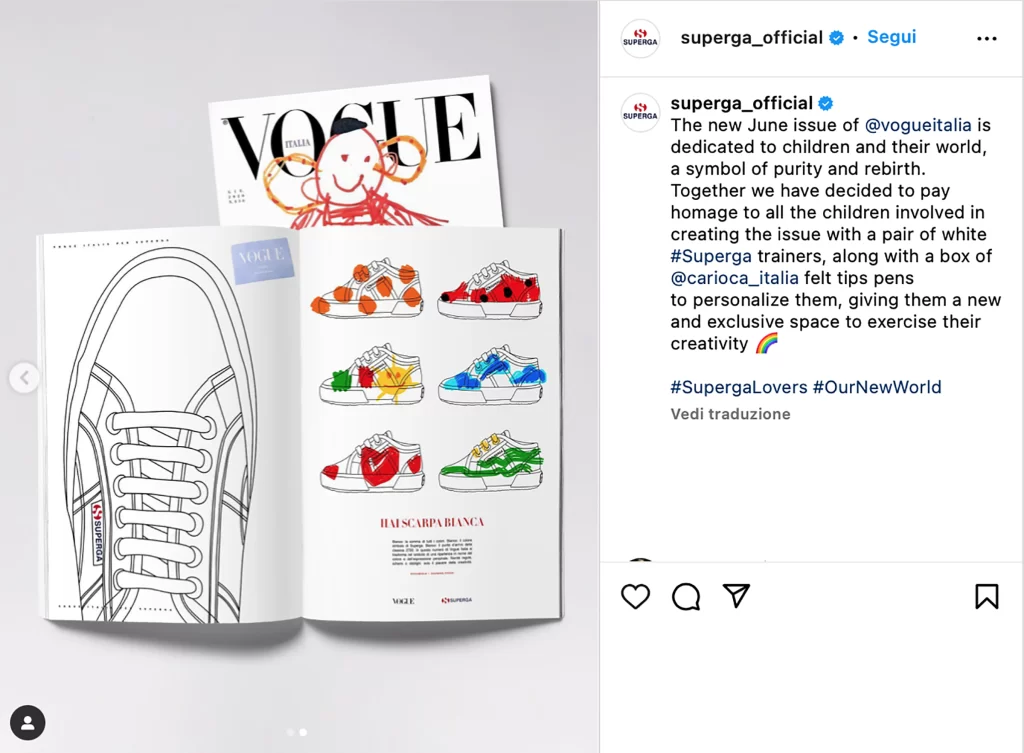
Task: Open the #Superga hashtag in caption
Action: [711, 256]
